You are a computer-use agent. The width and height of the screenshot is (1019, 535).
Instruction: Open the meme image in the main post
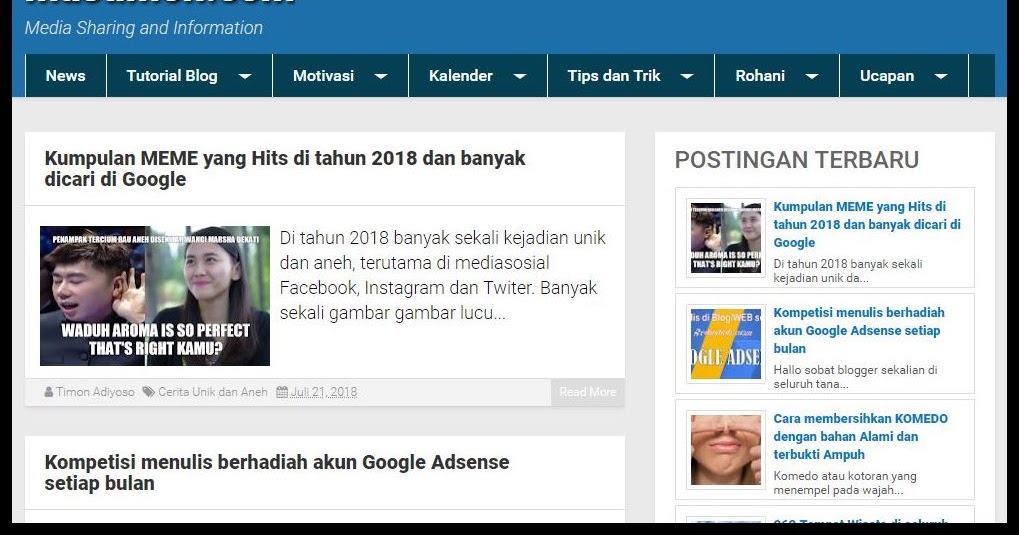point(155,296)
